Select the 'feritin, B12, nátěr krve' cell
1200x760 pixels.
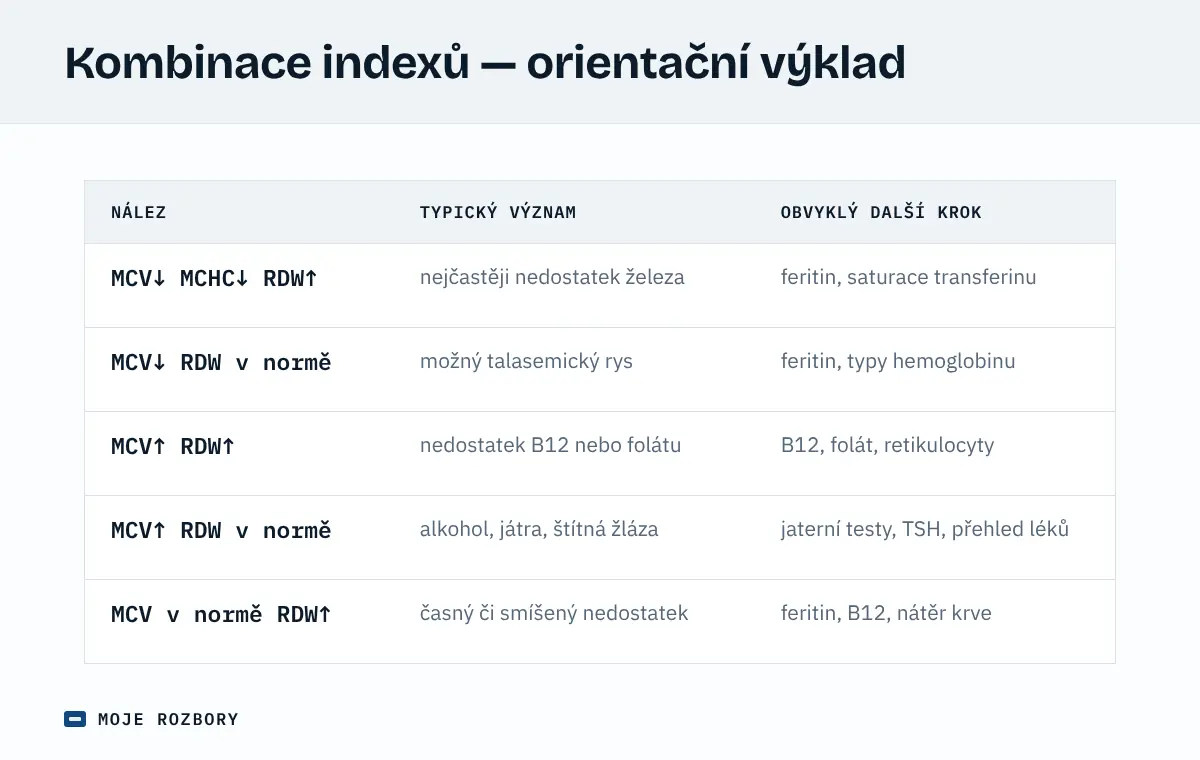point(935,622)
